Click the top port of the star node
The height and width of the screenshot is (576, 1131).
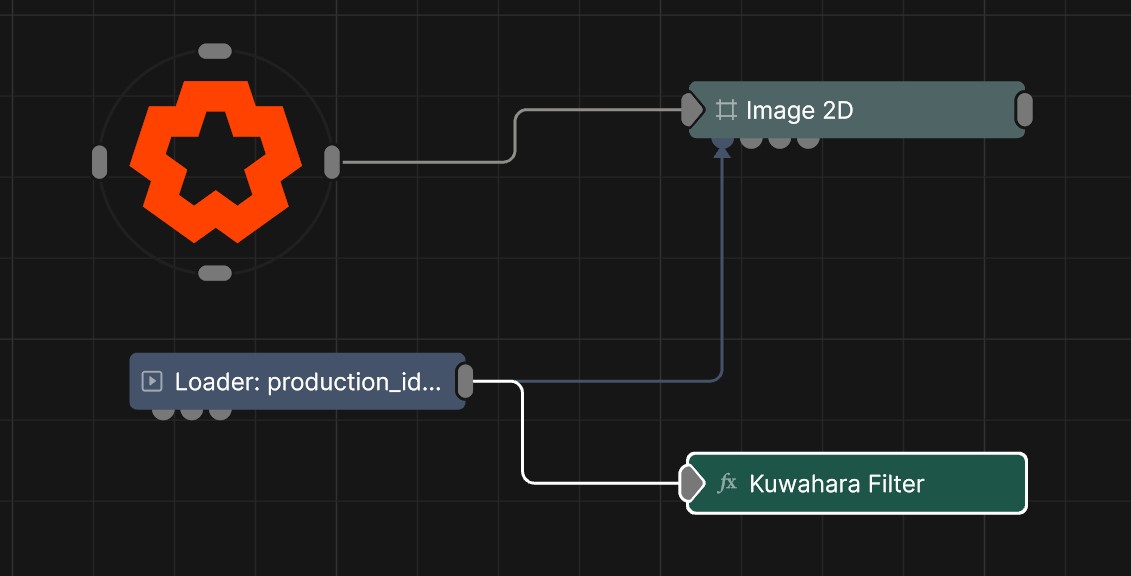click(214, 48)
